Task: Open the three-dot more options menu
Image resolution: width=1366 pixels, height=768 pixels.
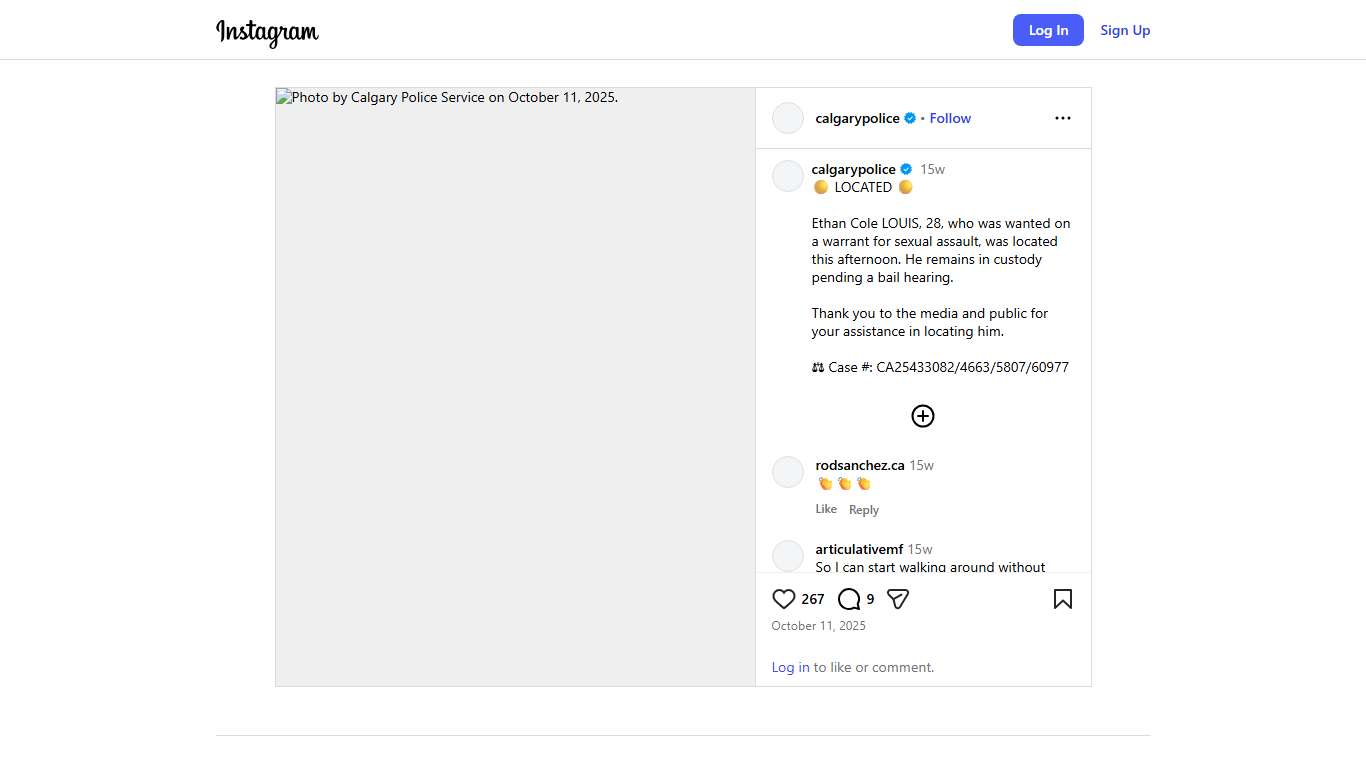Action: pos(1062,118)
